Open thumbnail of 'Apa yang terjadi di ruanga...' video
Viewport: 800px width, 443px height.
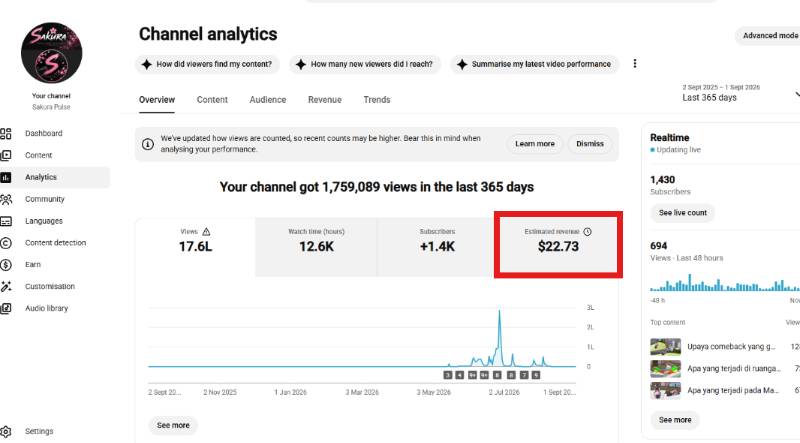(x=665, y=369)
